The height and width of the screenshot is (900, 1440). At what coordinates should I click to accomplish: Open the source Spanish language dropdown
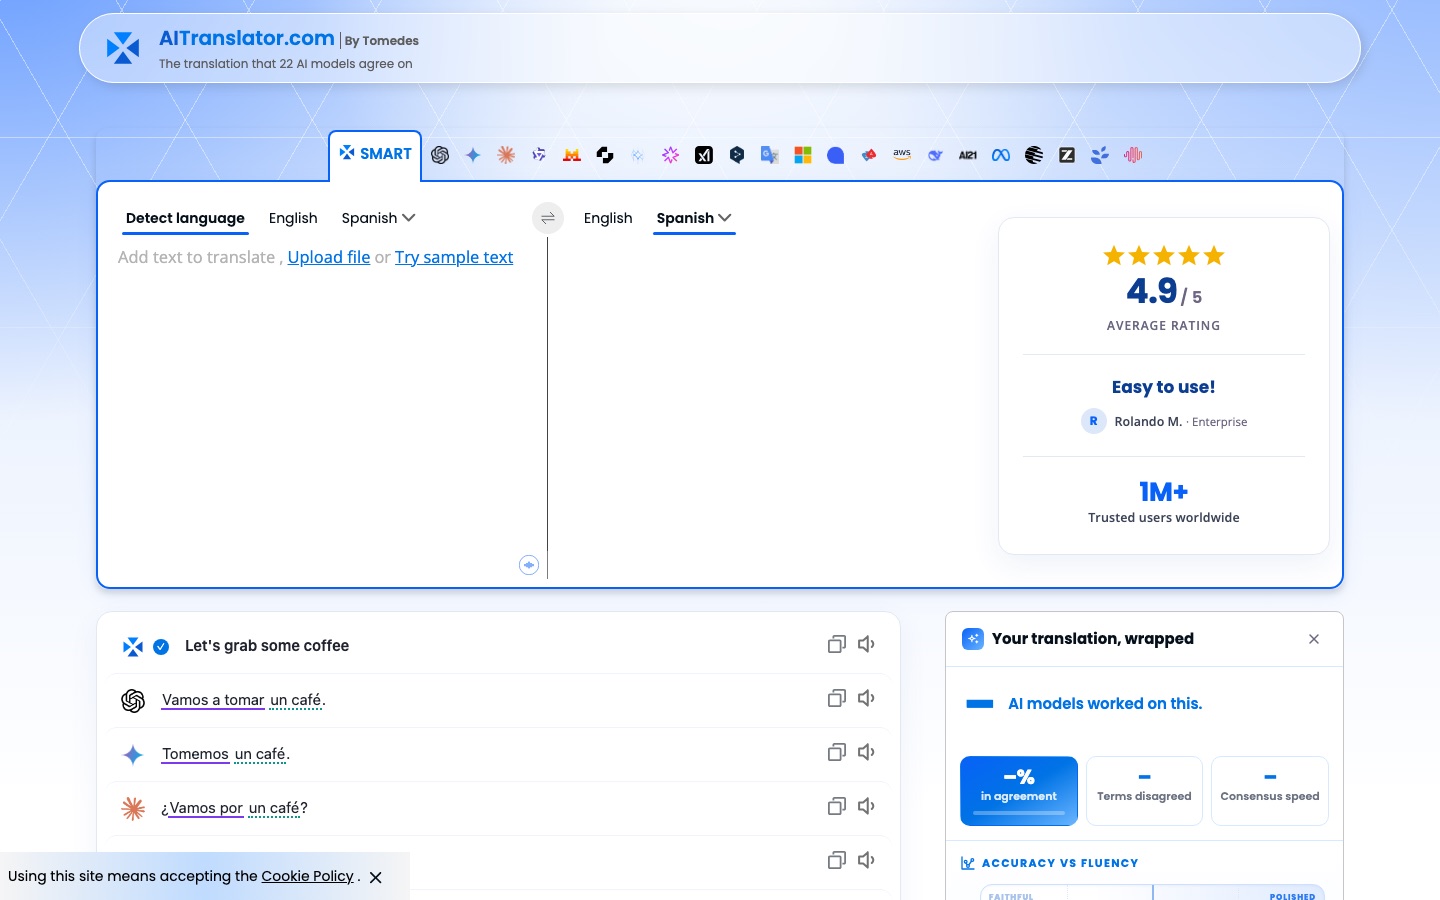pyautogui.click(x=378, y=218)
